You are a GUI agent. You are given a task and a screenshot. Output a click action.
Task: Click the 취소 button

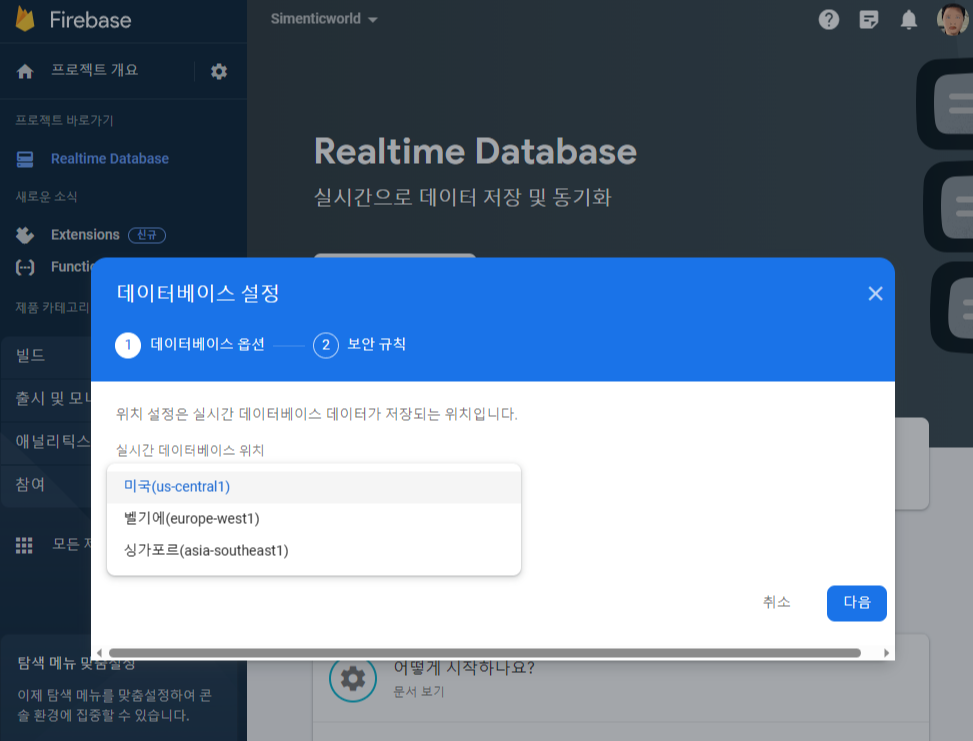coord(776,603)
